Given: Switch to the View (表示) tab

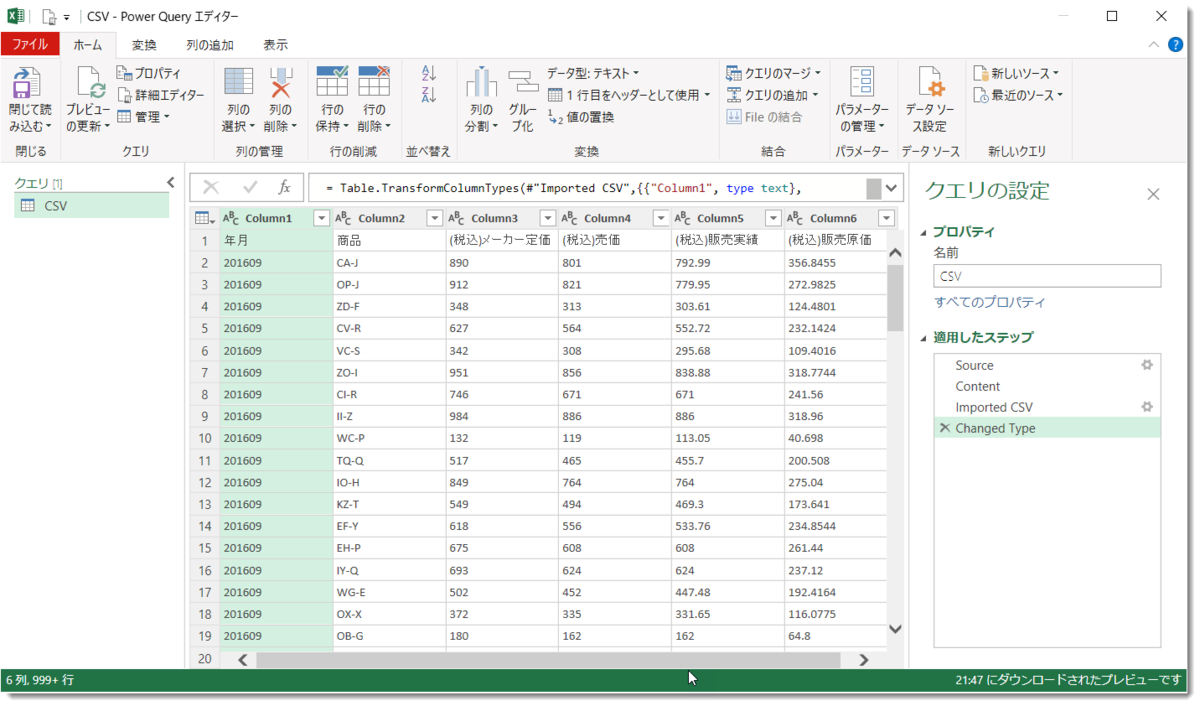Looking at the screenshot, I should tap(276, 45).
